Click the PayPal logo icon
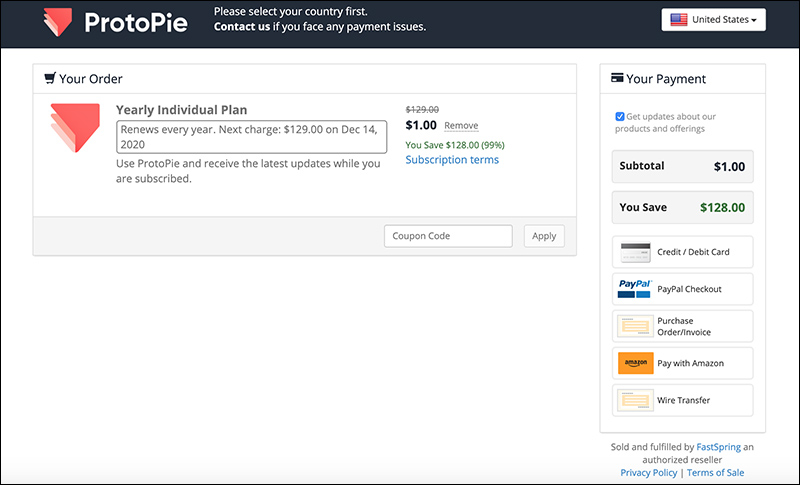 (x=635, y=289)
